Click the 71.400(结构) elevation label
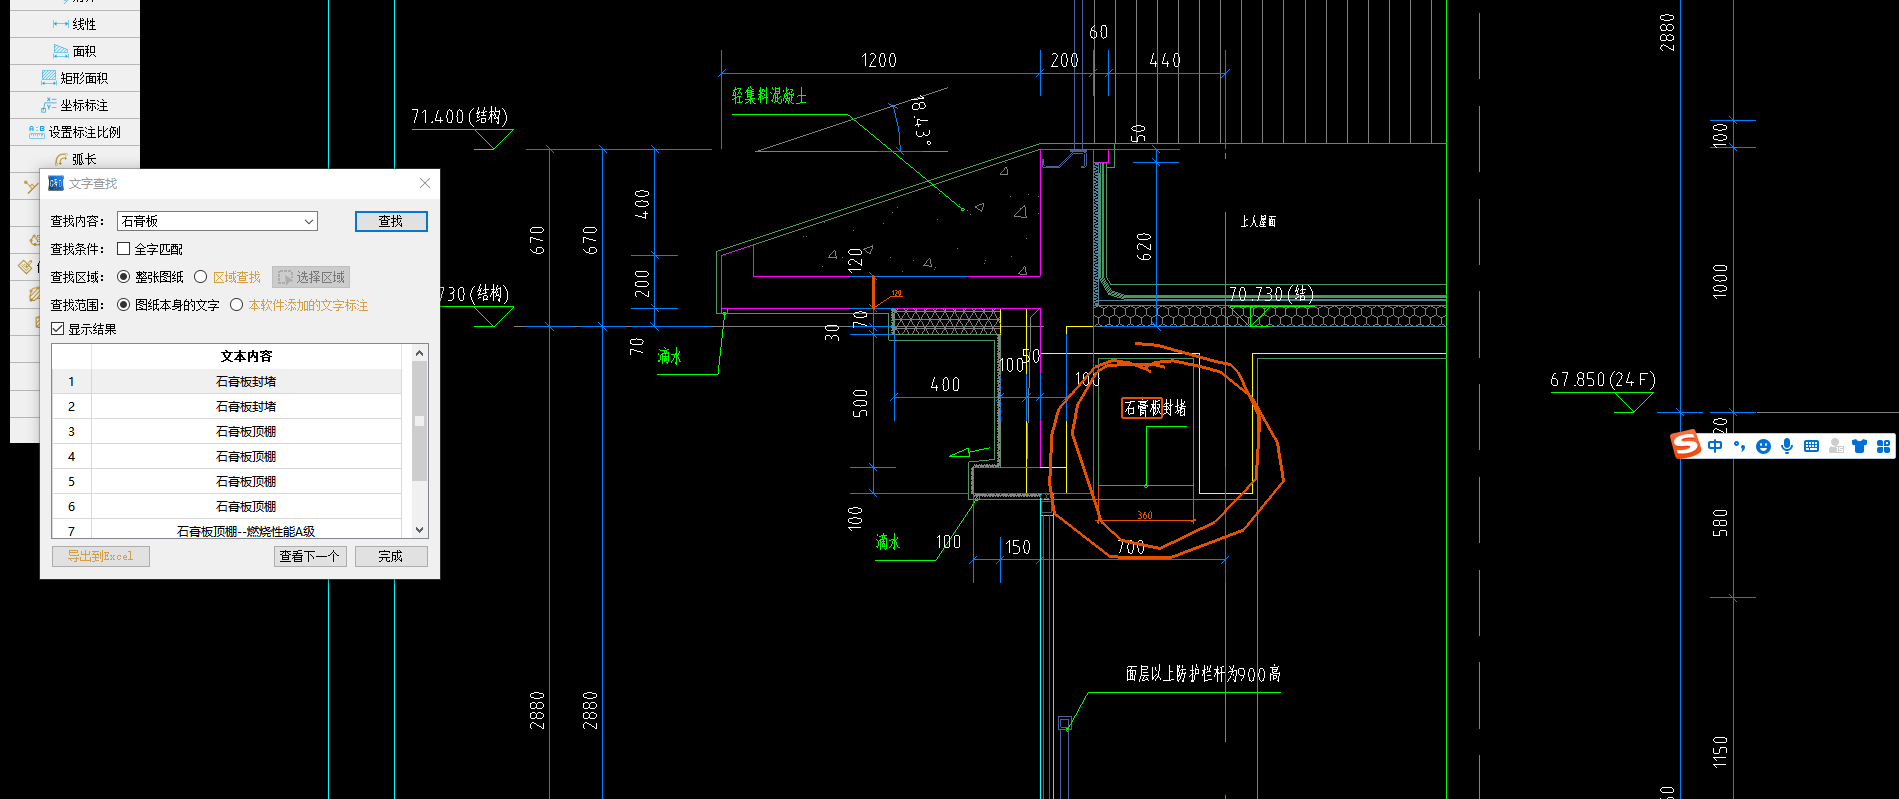Image resolution: width=1899 pixels, height=799 pixels. point(460,117)
